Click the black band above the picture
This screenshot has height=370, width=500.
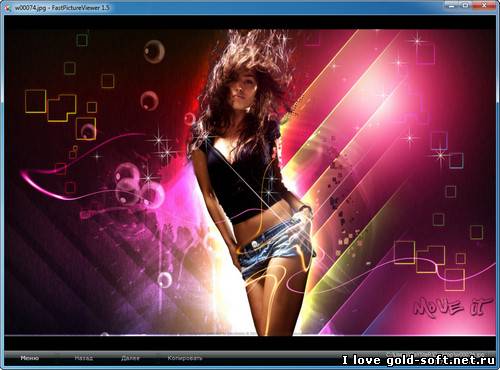250,23
